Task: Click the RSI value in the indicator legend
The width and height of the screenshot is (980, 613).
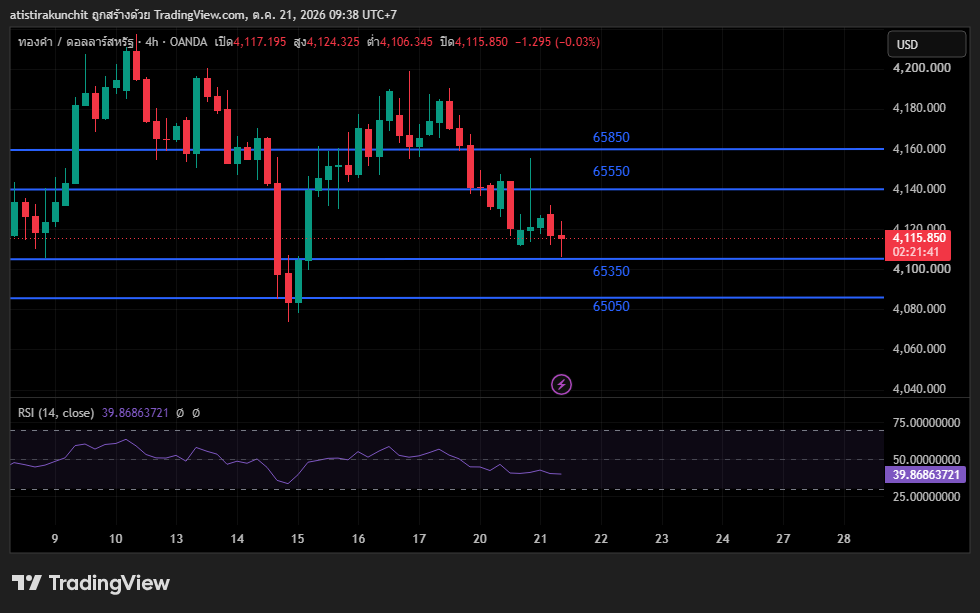Action: [135, 412]
